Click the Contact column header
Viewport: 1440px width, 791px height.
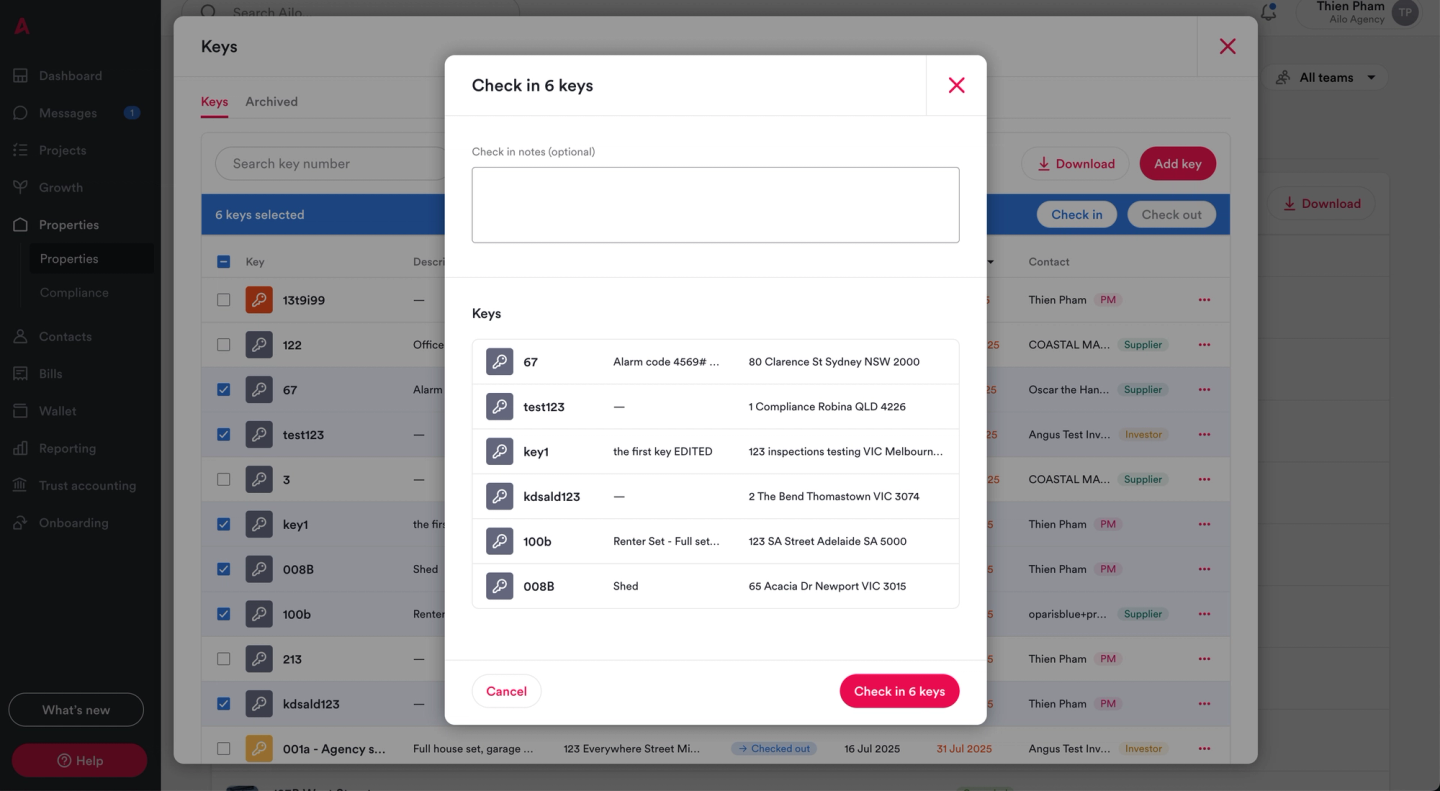click(1049, 262)
